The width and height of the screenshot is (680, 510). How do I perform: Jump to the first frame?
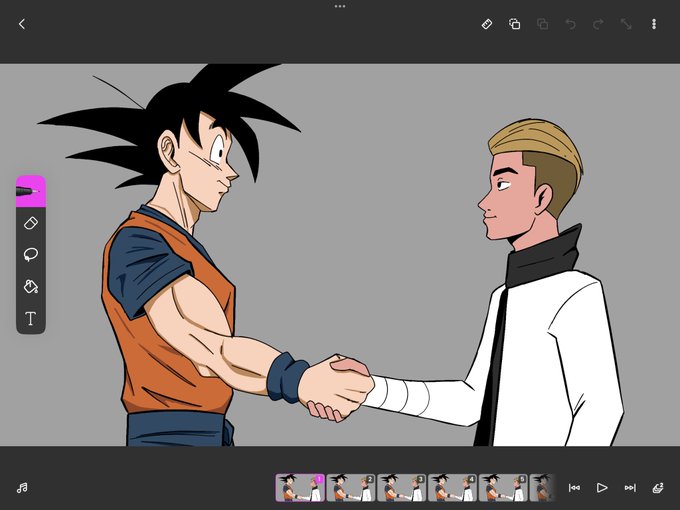[574, 488]
